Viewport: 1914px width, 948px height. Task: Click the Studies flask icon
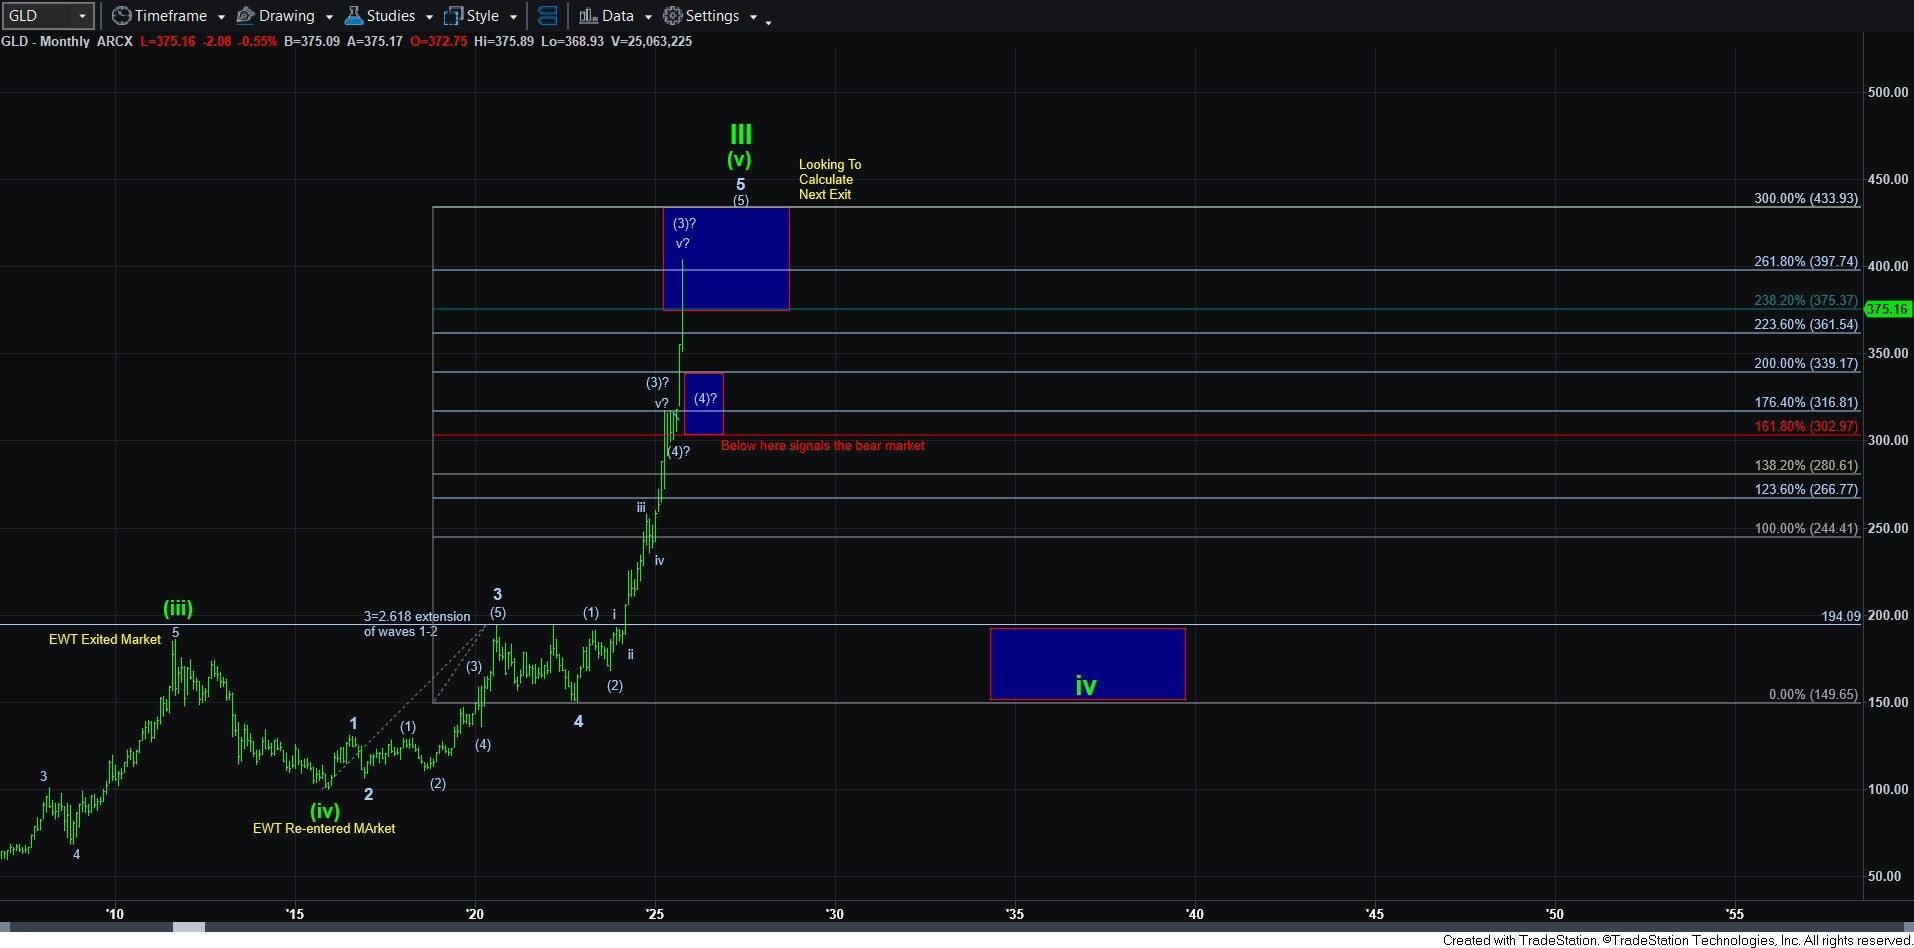coord(353,16)
